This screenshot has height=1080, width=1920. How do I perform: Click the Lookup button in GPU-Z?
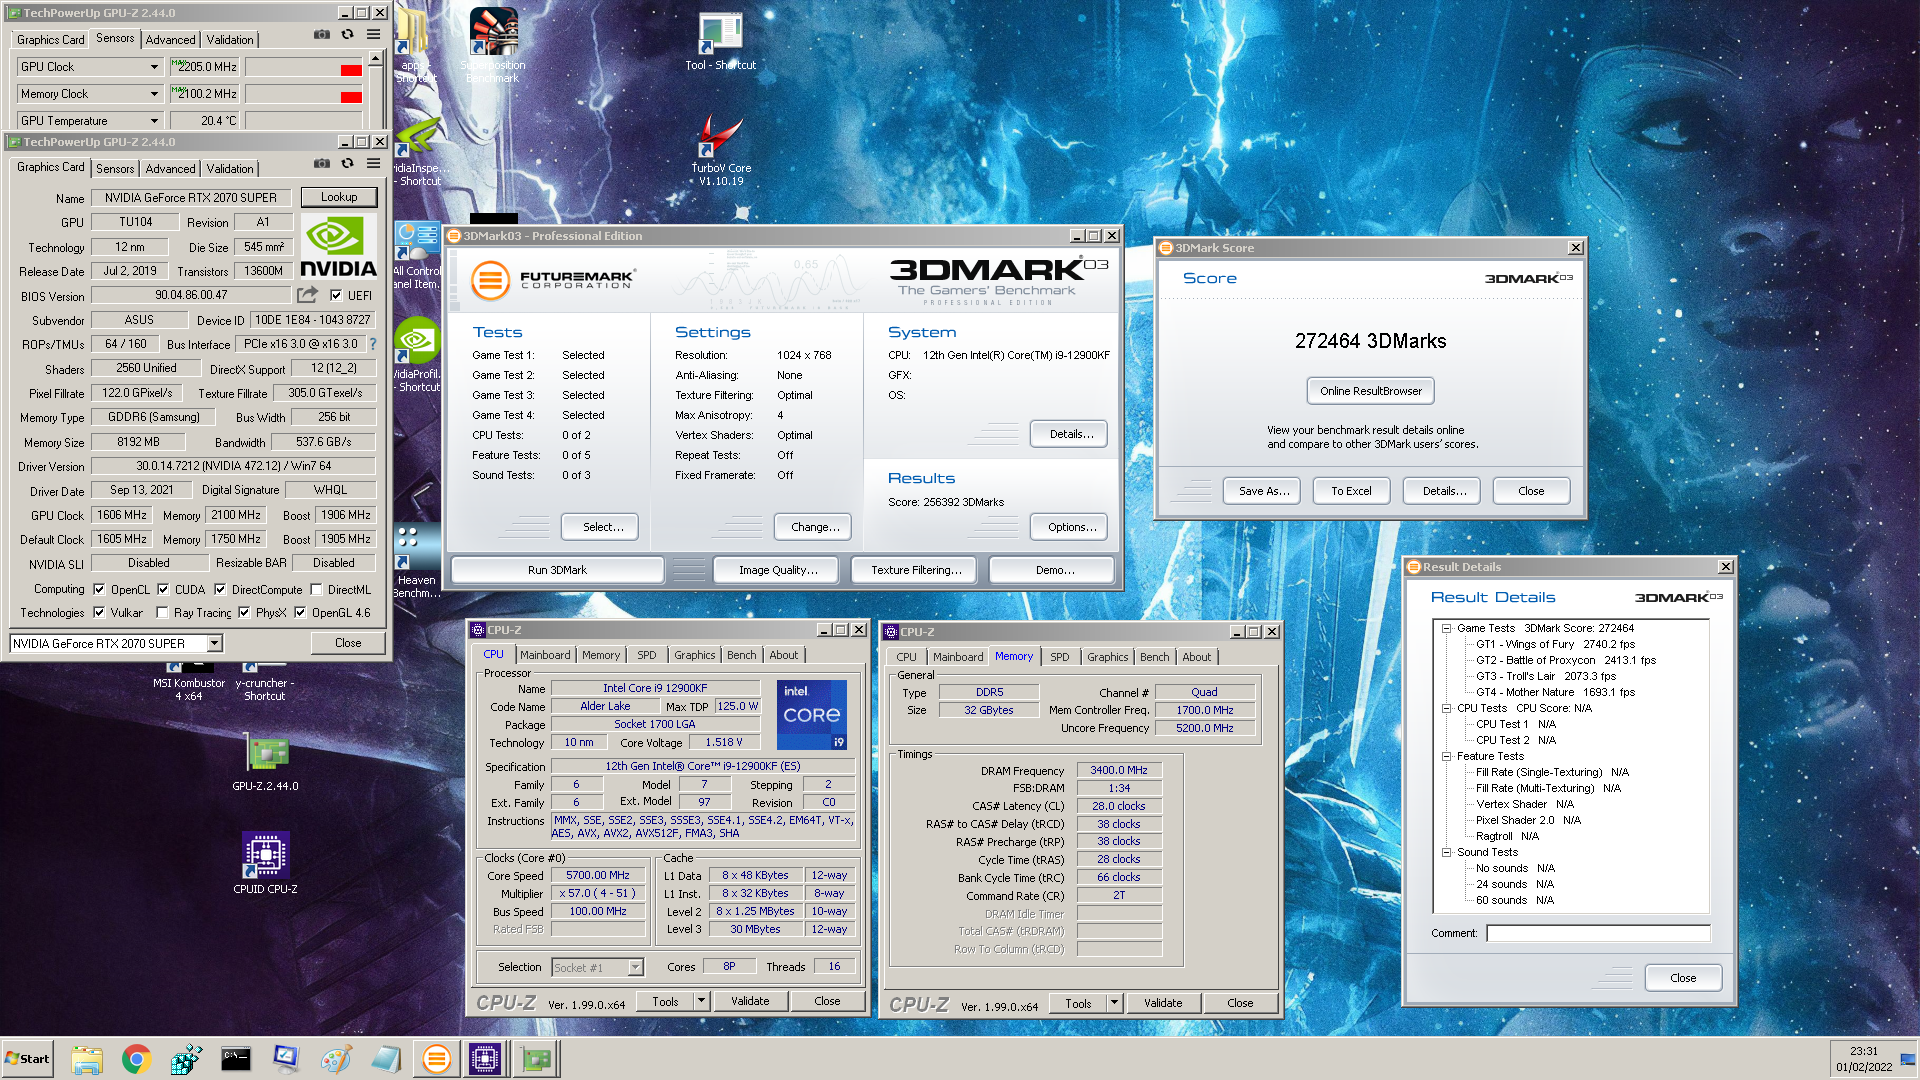(x=339, y=197)
